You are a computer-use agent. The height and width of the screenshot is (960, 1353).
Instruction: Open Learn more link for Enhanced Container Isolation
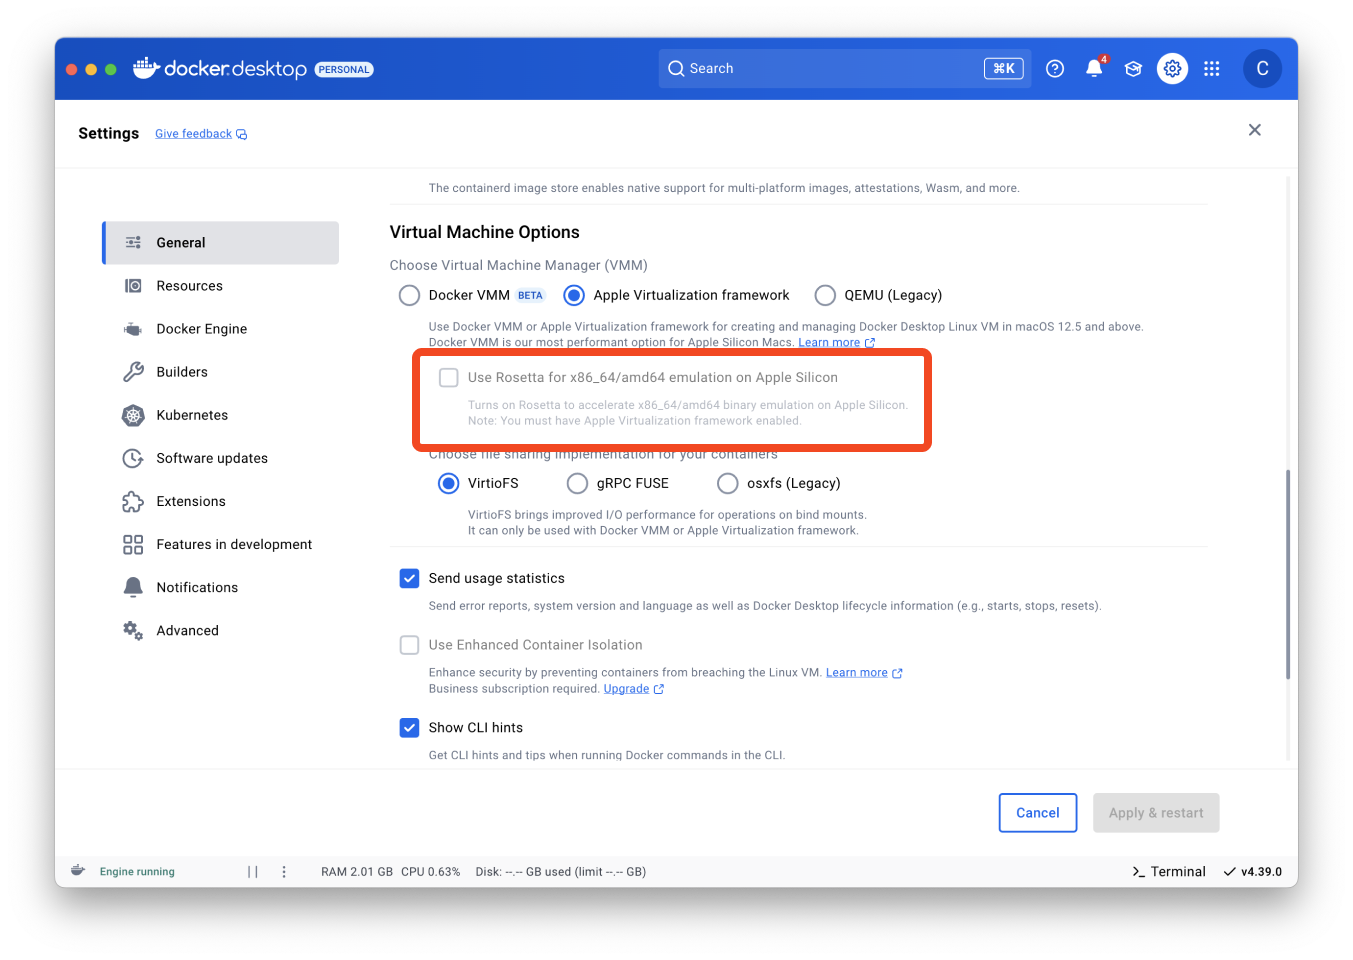coord(857,673)
